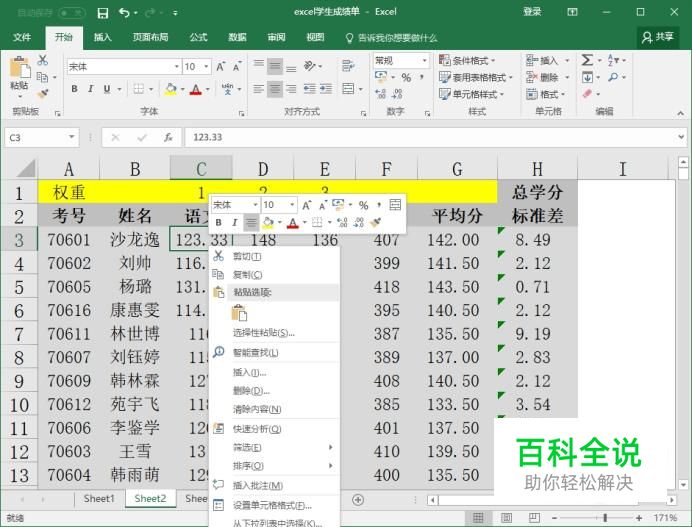Image resolution: width=692 pixels, height=527 pixels.
Task: Click Find and Select magnifier icon
Action: click(613, 78)
